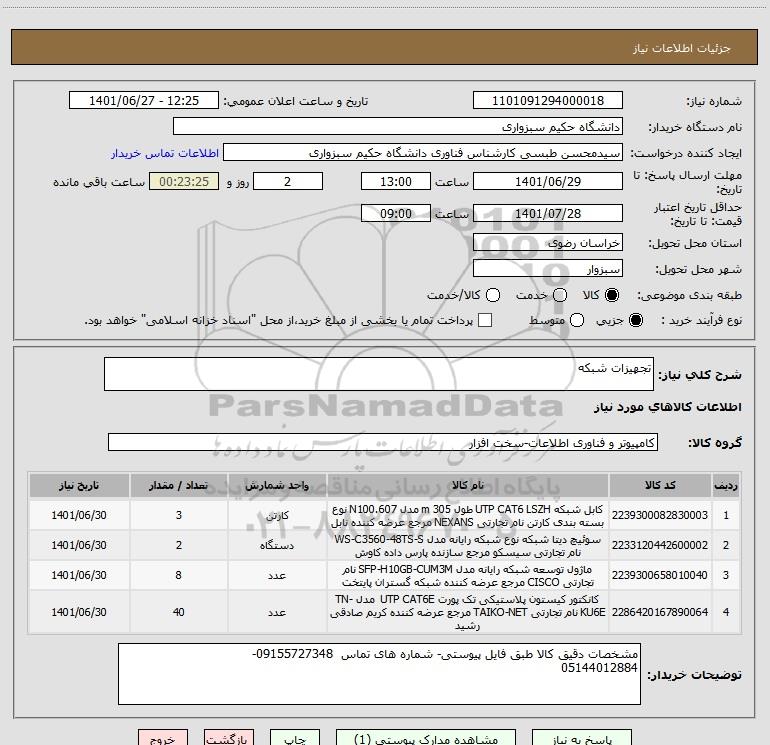The width and height of the screenshot is (770, 745).
Task: Click the remaining time field 00:23:25
Action: pos(184,181)
